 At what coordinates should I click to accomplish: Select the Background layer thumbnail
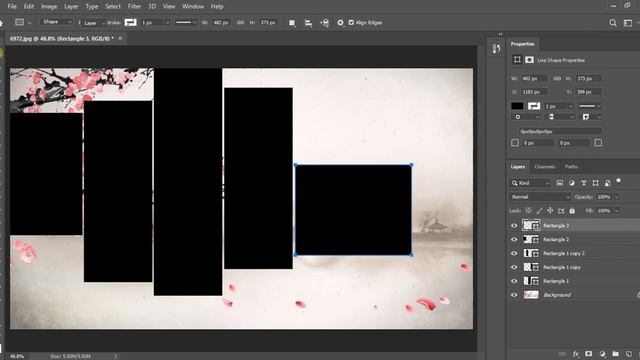pyautogui.click(x=531, y=295)
